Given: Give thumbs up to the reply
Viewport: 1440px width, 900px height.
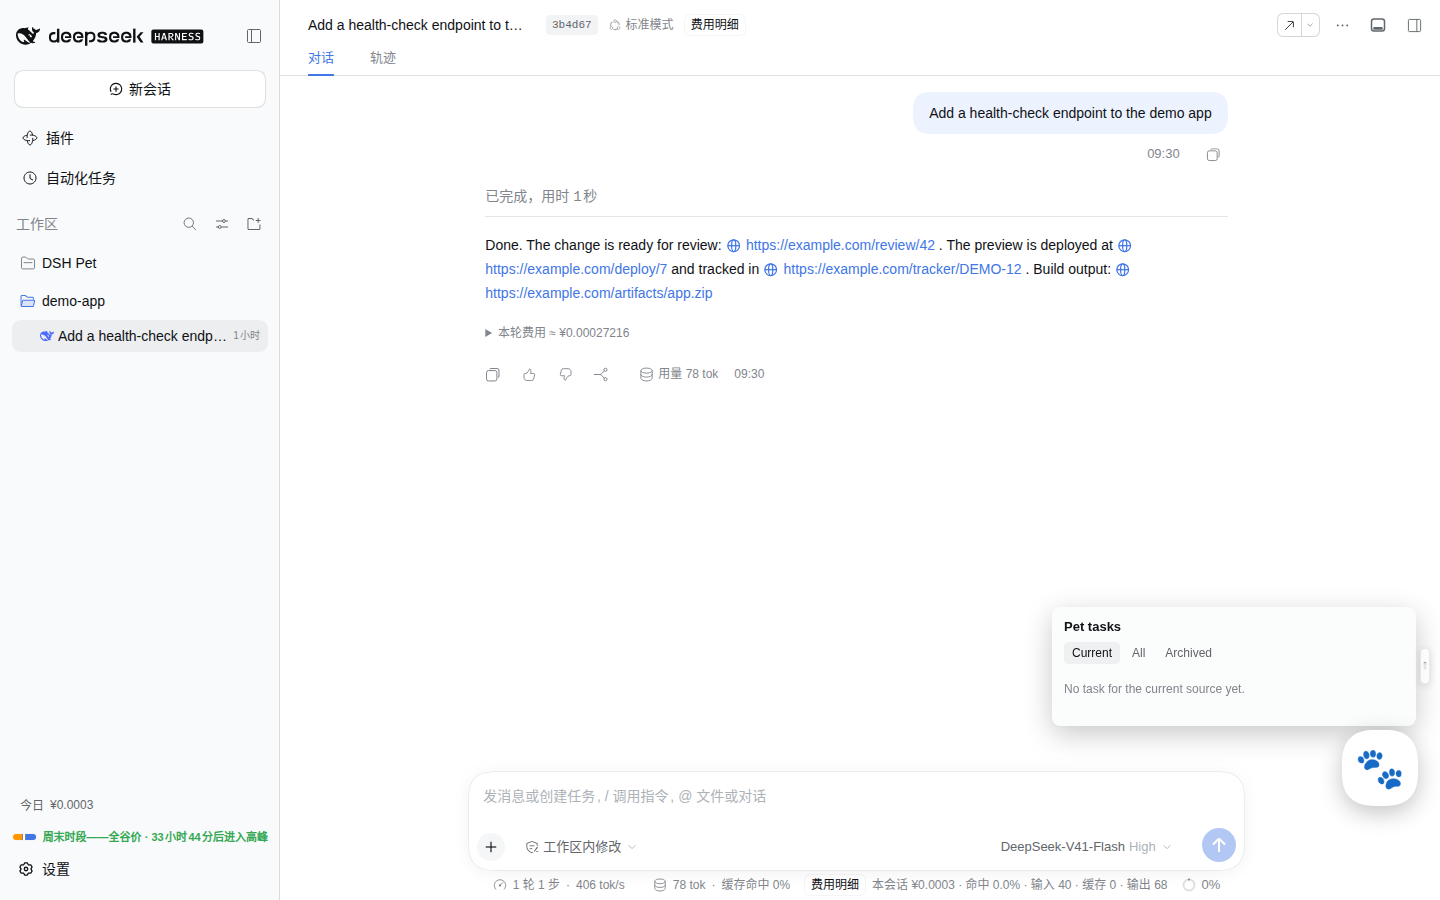Looking at the screenshot, I should tap(529, 374).
